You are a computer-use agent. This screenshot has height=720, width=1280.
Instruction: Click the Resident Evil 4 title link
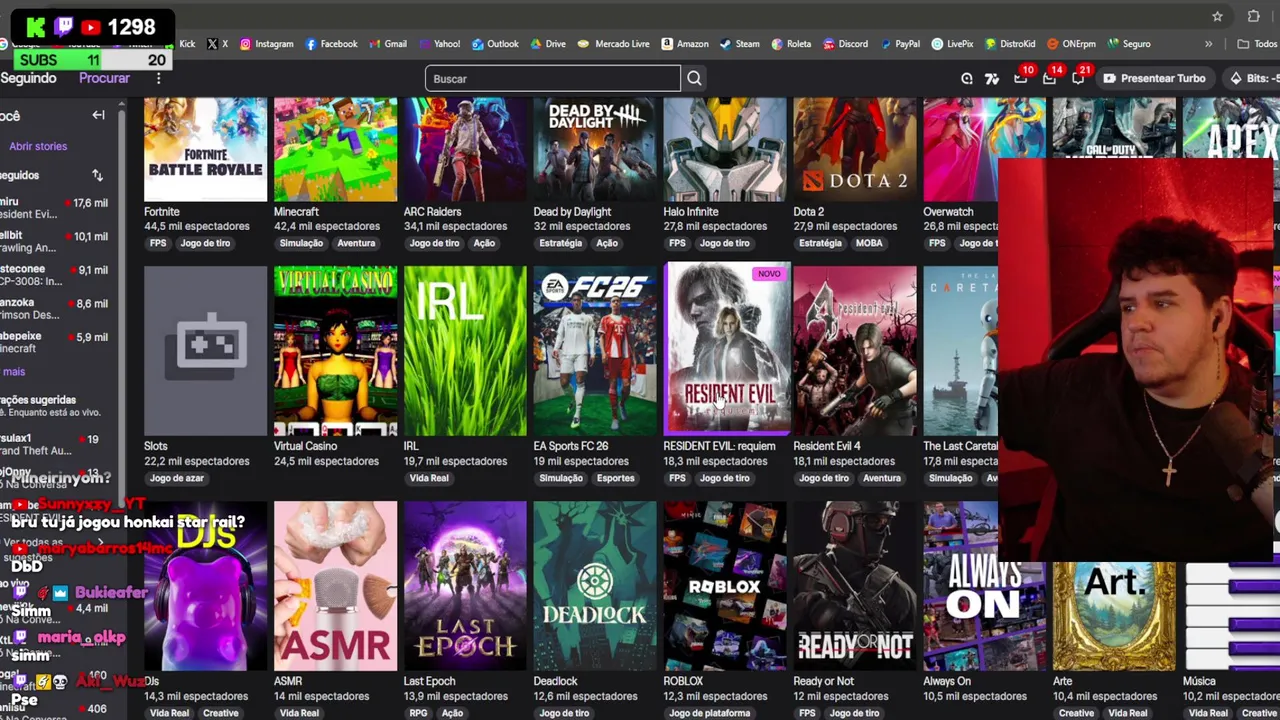(x=826, y=446)
